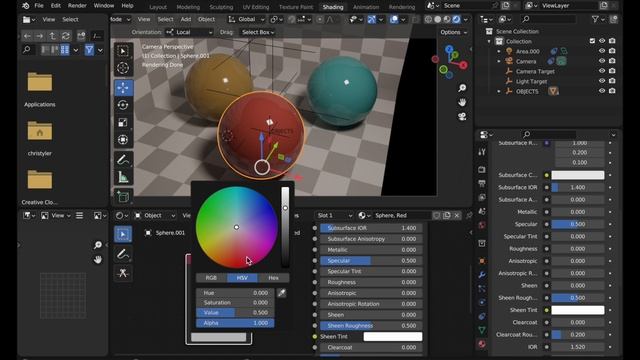Open the node editor Object type dropdown

point(156,216)
